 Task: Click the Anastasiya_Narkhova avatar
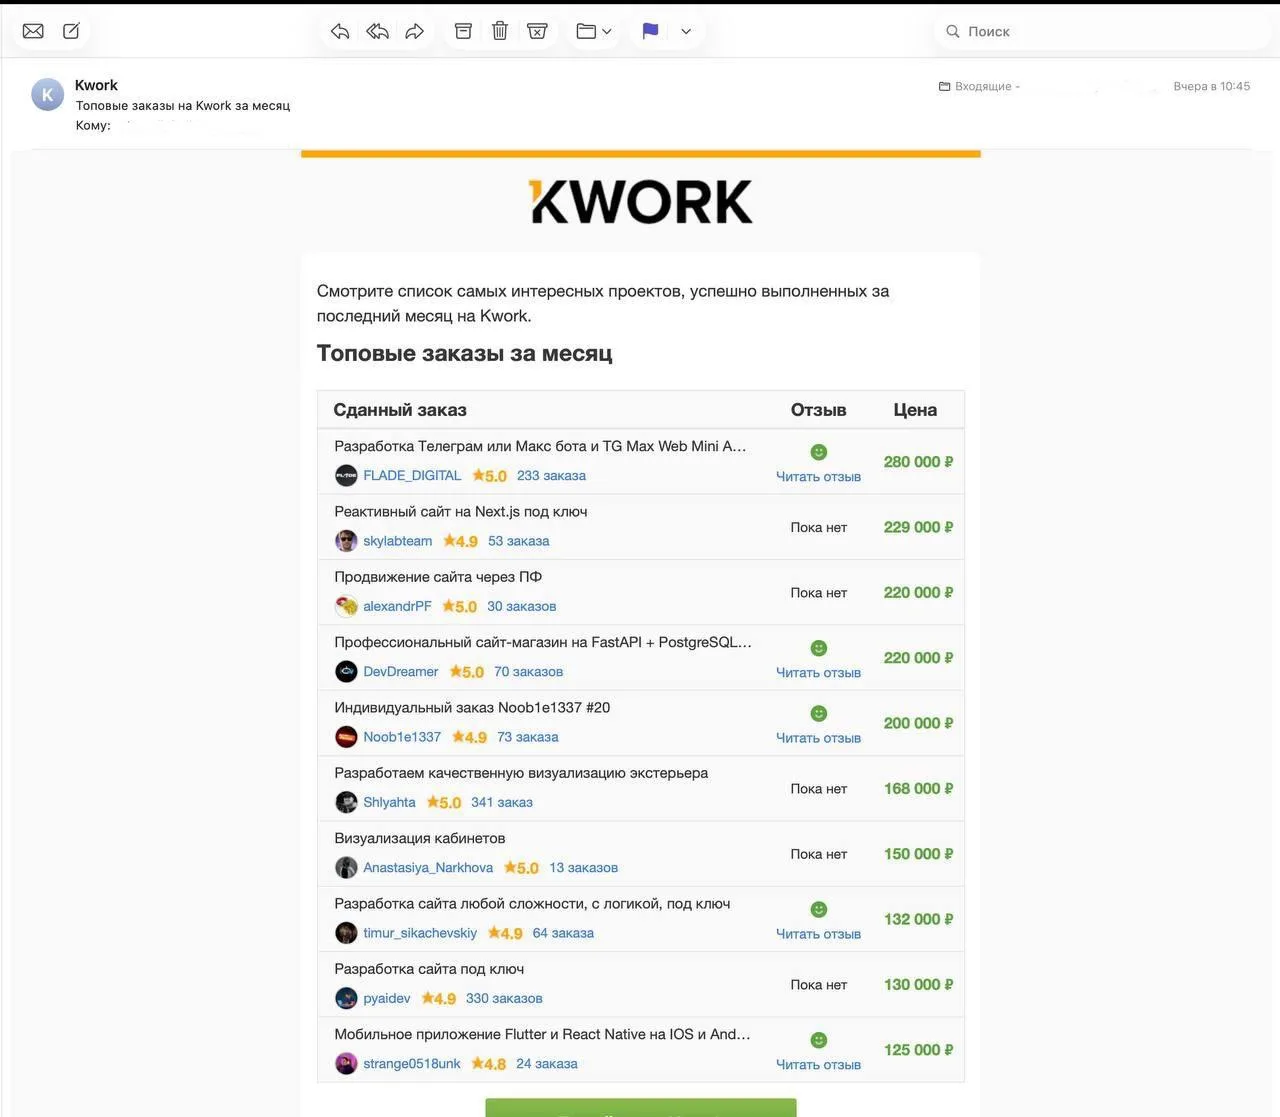coord(346,868)
